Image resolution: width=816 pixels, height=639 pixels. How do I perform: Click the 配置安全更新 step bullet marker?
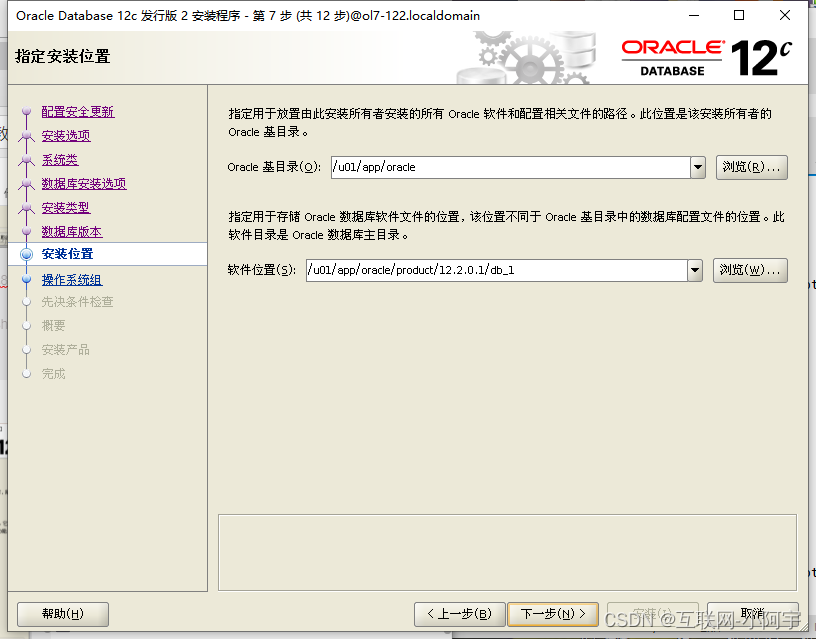[x=27, y=111]
